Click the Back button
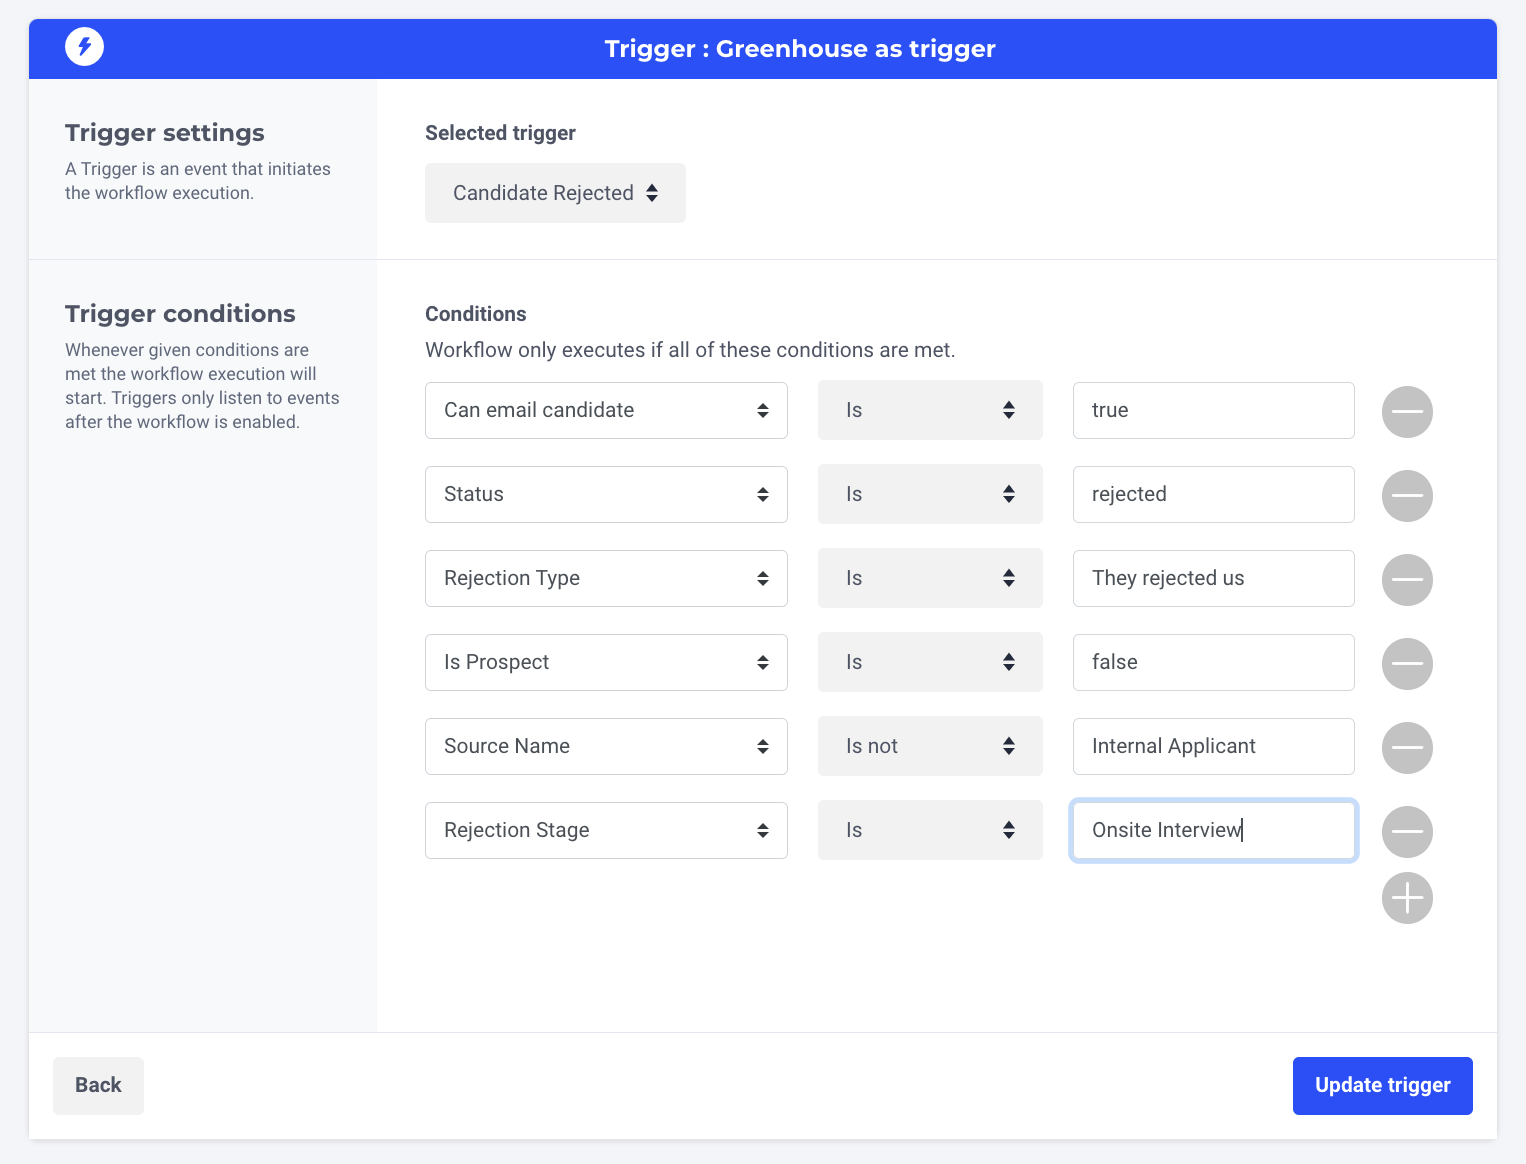 [98, 1085]
